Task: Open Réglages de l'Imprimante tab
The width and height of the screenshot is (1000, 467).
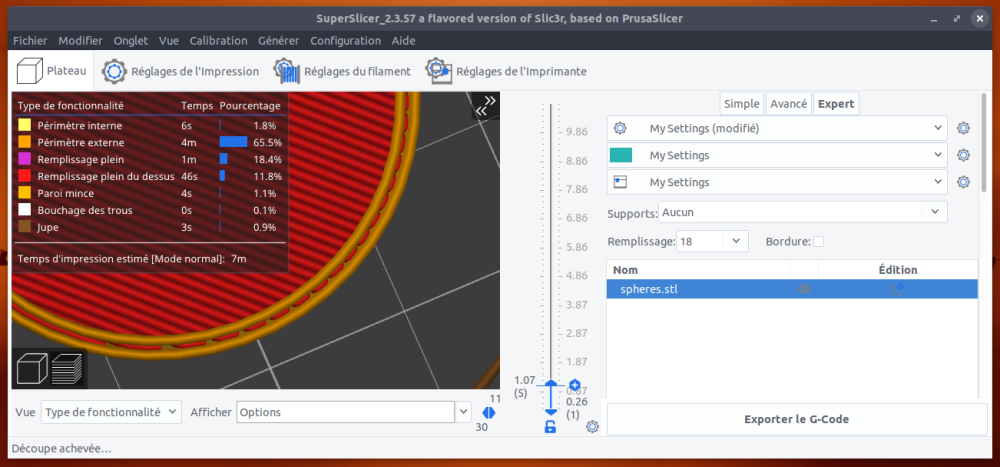Action: [506, 71]
